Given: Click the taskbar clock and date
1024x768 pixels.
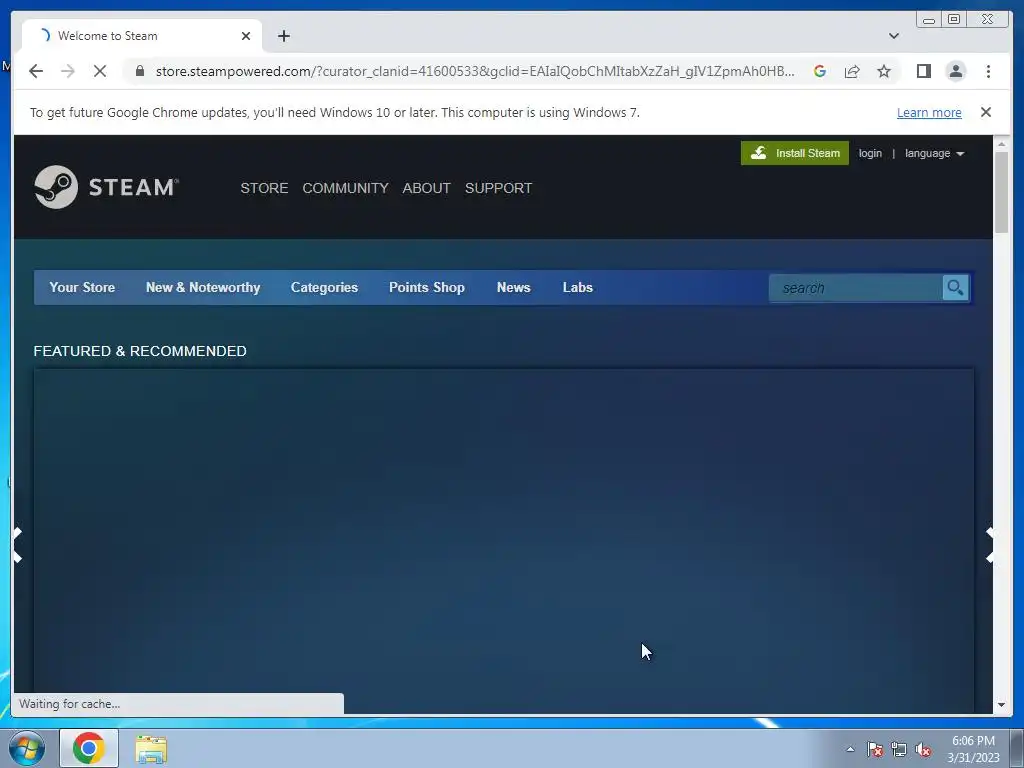Looking at the screenshot, I should (x=973, y=749).
